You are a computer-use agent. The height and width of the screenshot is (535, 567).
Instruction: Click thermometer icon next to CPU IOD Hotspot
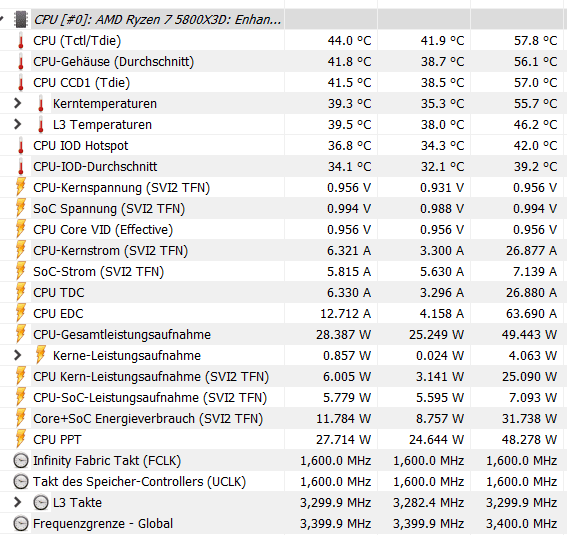pyautogui.click(x=21, y=146)
